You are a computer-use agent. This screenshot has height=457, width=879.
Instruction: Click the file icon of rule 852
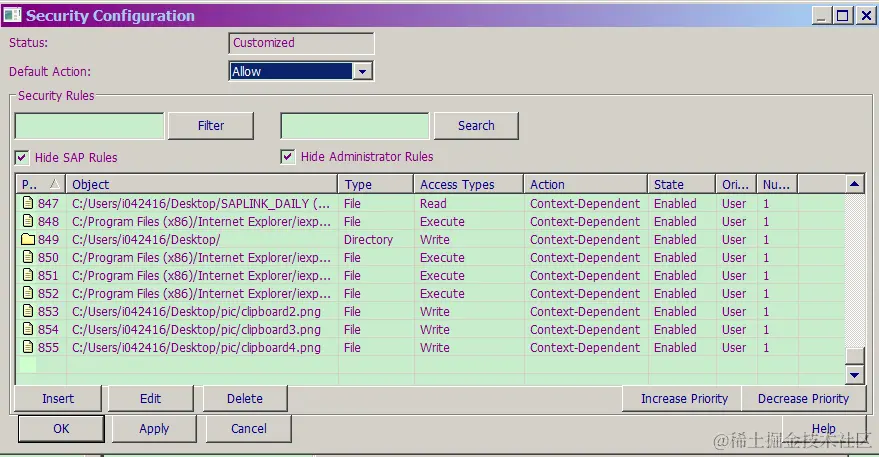pyautogui.click(x=27, y=293)
